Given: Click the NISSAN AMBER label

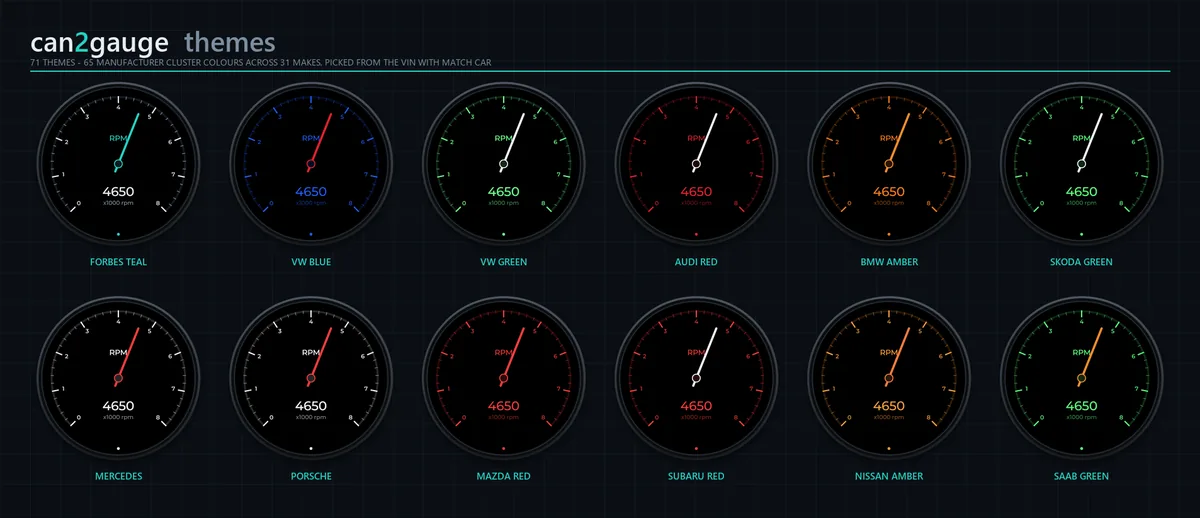Looking at the screenshot, I should pos(889,476).
